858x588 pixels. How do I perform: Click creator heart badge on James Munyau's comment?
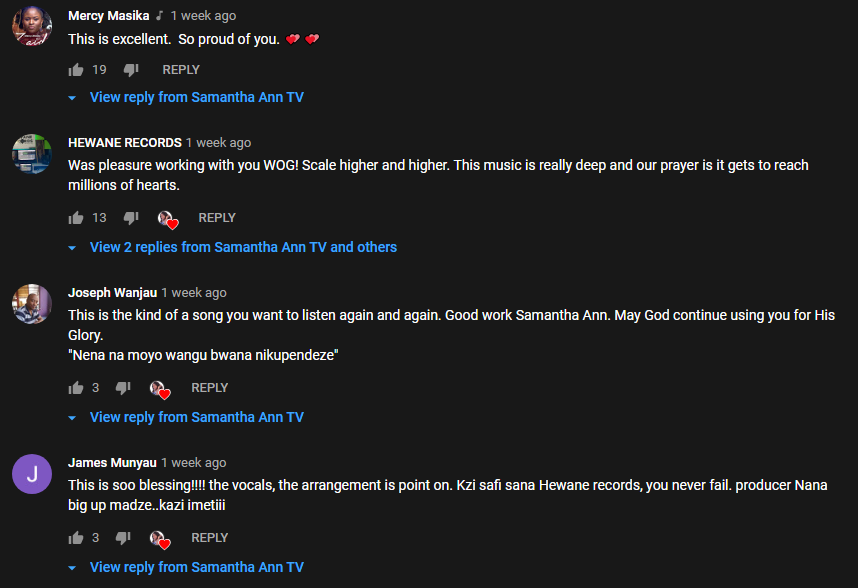160,539
